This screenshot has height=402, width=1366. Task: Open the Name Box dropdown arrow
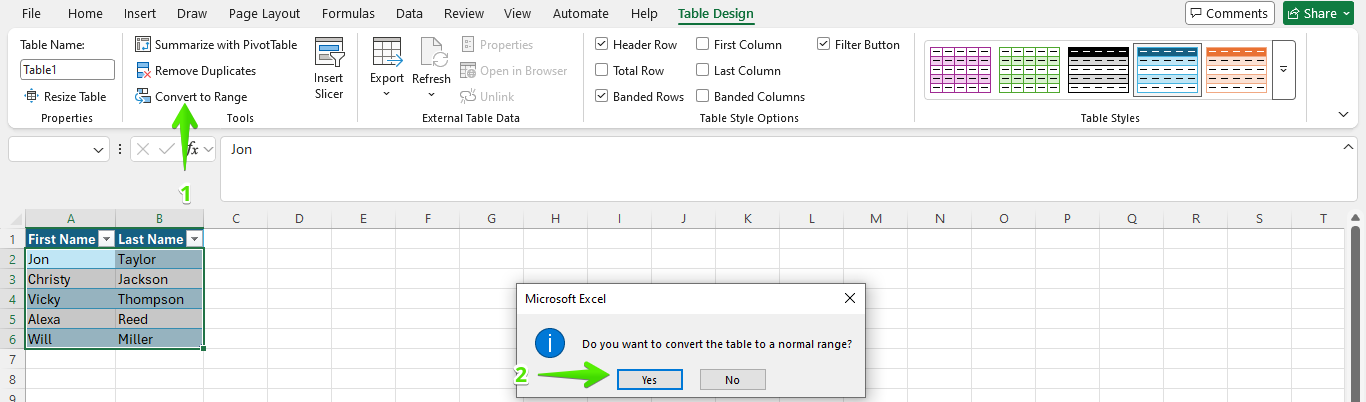click(99, 150)
